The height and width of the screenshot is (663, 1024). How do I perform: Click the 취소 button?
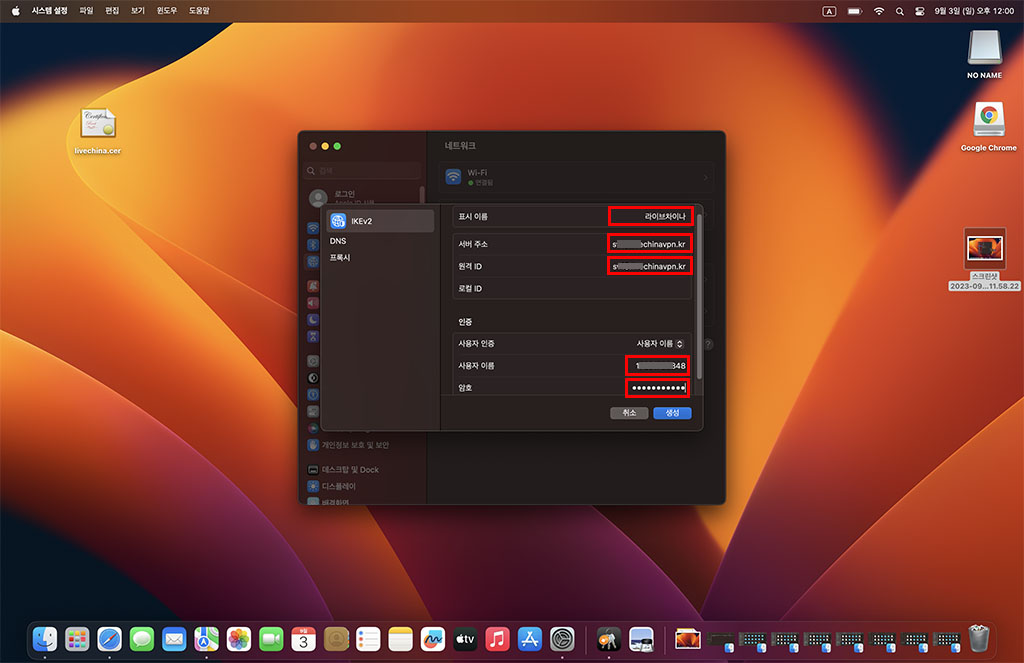click(629, 413)
